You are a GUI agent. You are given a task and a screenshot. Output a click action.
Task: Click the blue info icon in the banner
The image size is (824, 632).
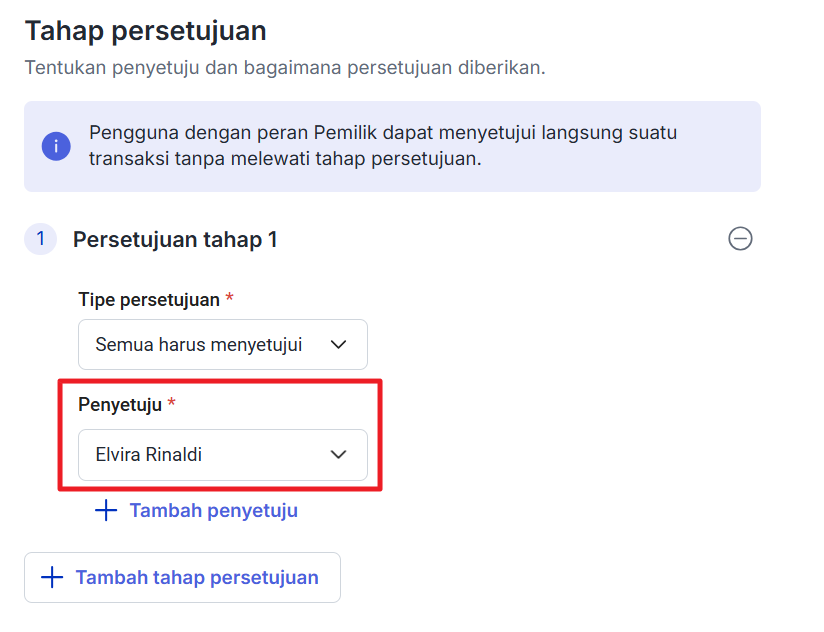tap(56, 146)
